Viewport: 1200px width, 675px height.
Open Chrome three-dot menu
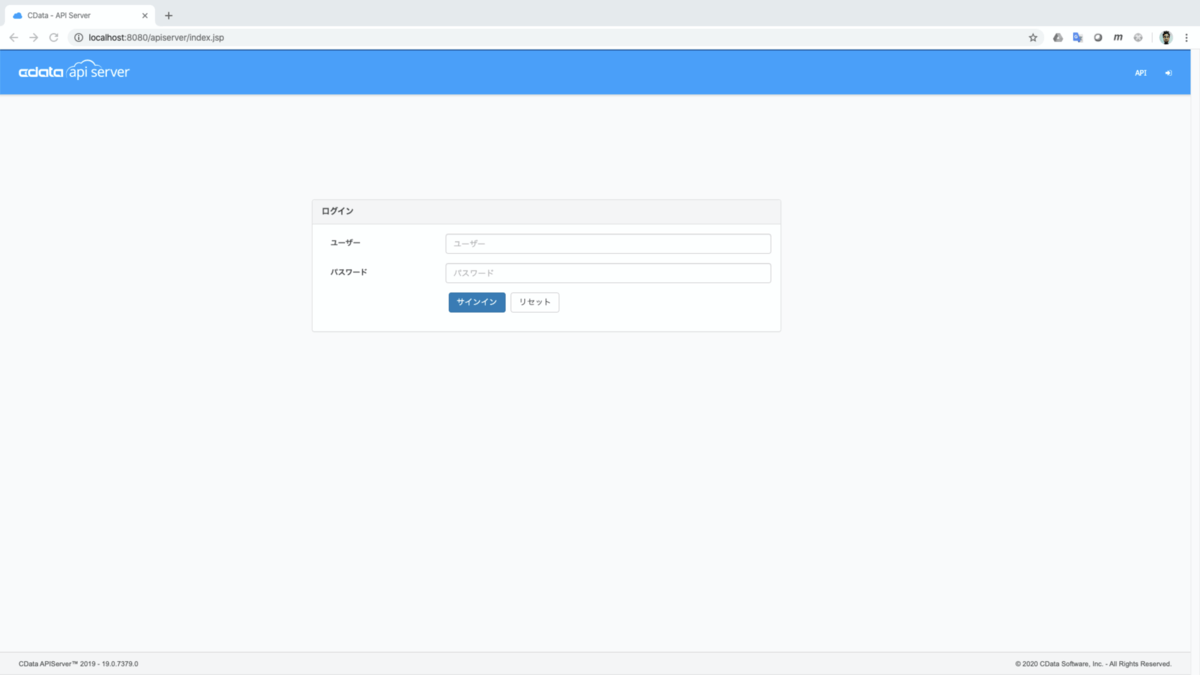pyautogui.click(x=1186, y=38)
